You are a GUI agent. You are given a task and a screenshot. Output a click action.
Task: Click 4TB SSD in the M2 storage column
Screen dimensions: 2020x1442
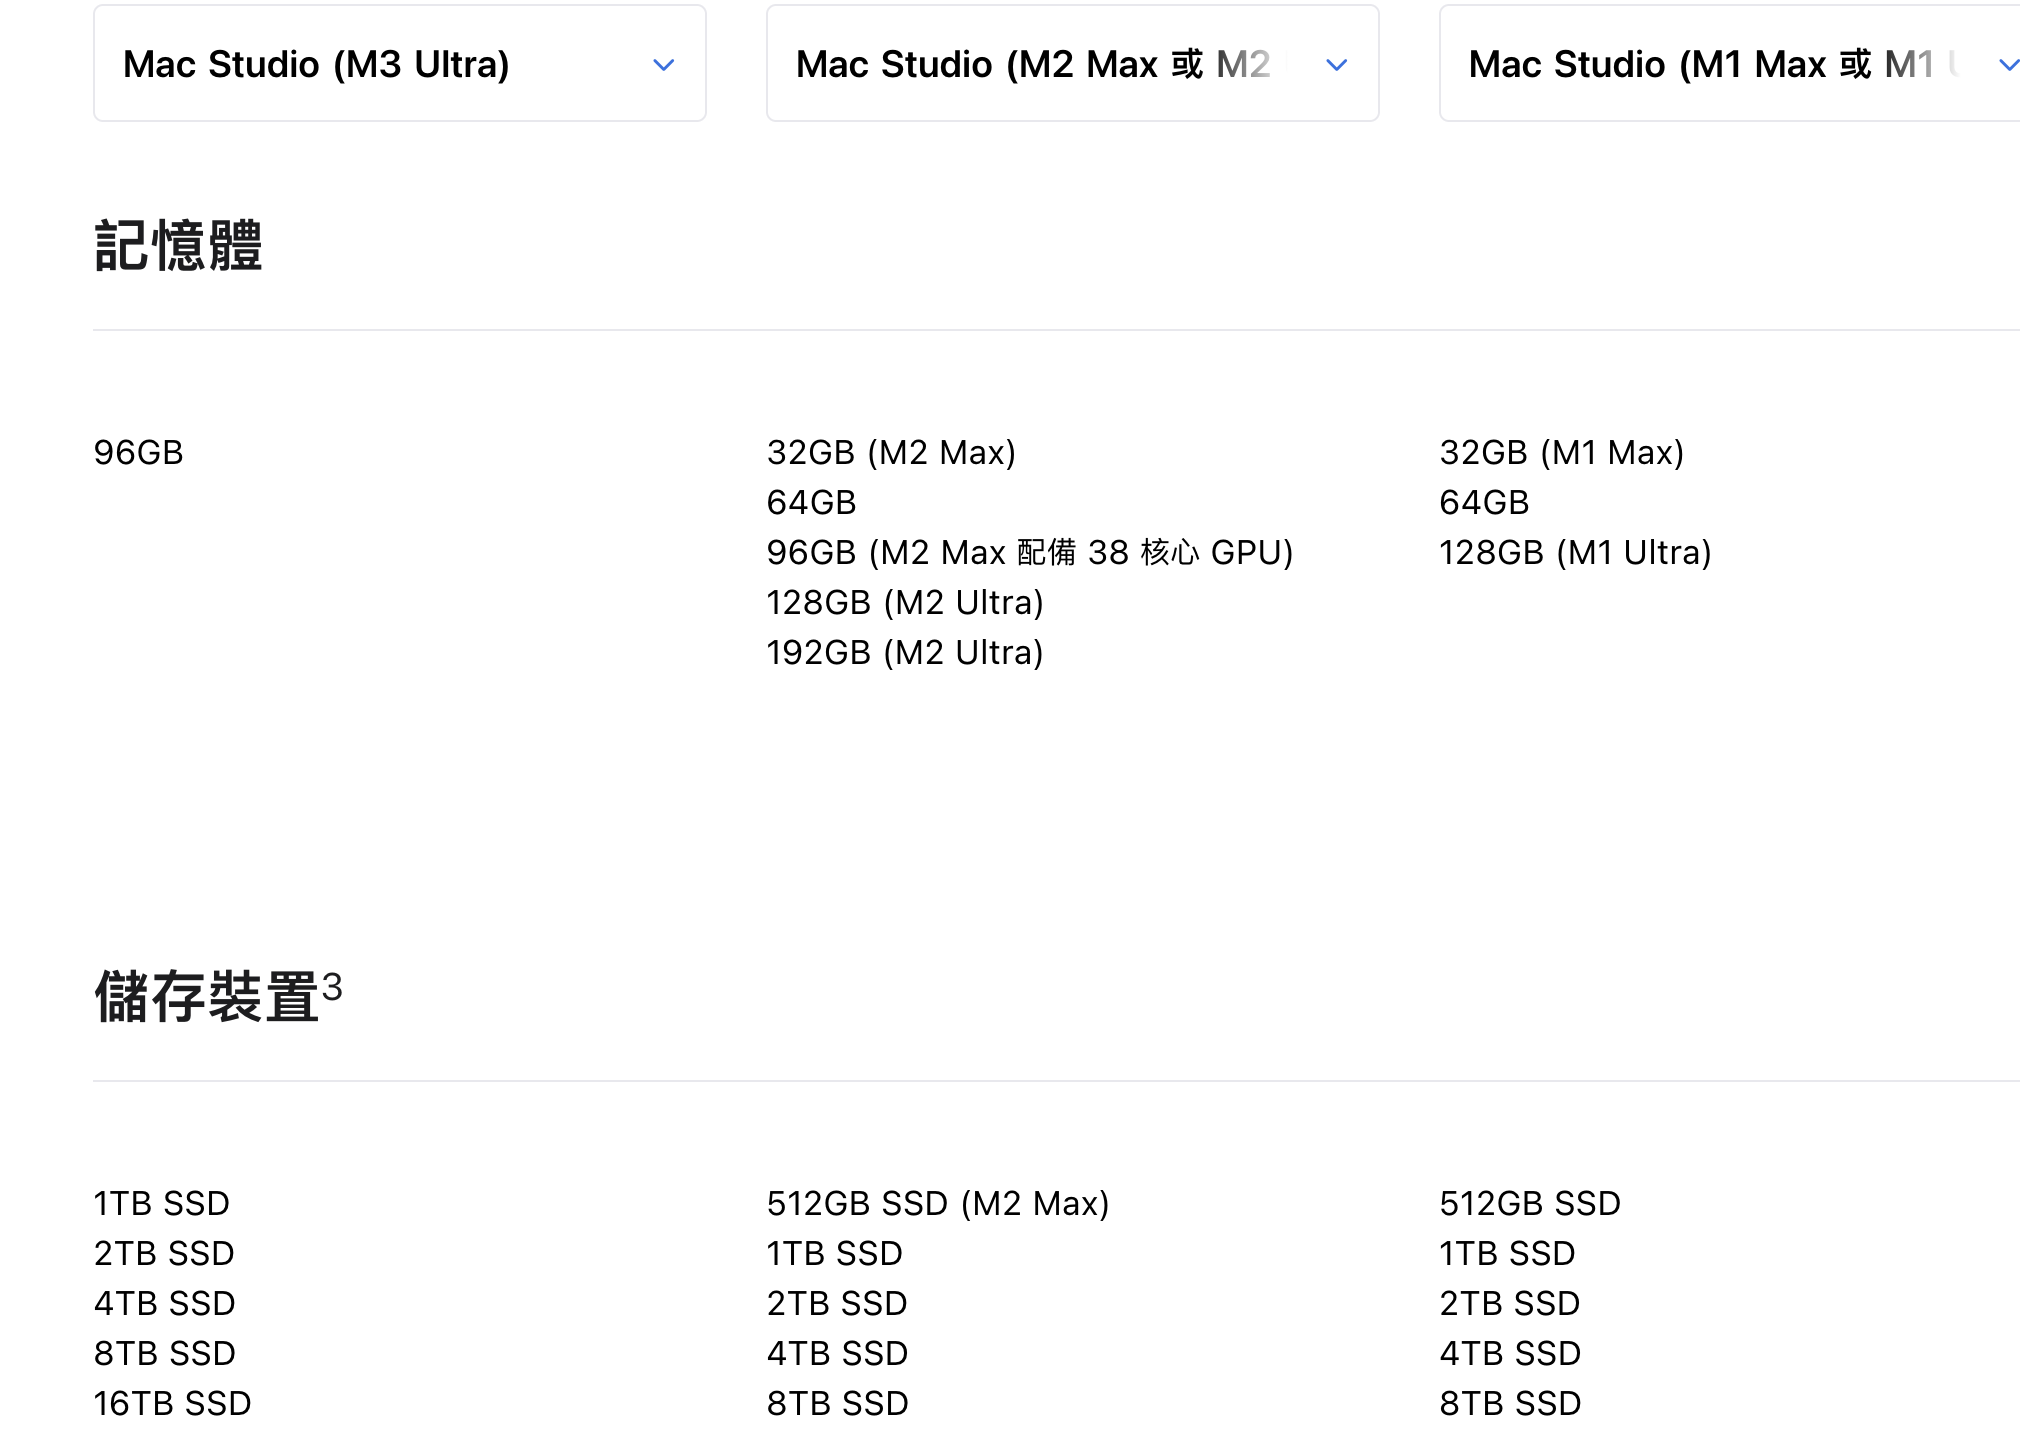[x=838, y=1353]
